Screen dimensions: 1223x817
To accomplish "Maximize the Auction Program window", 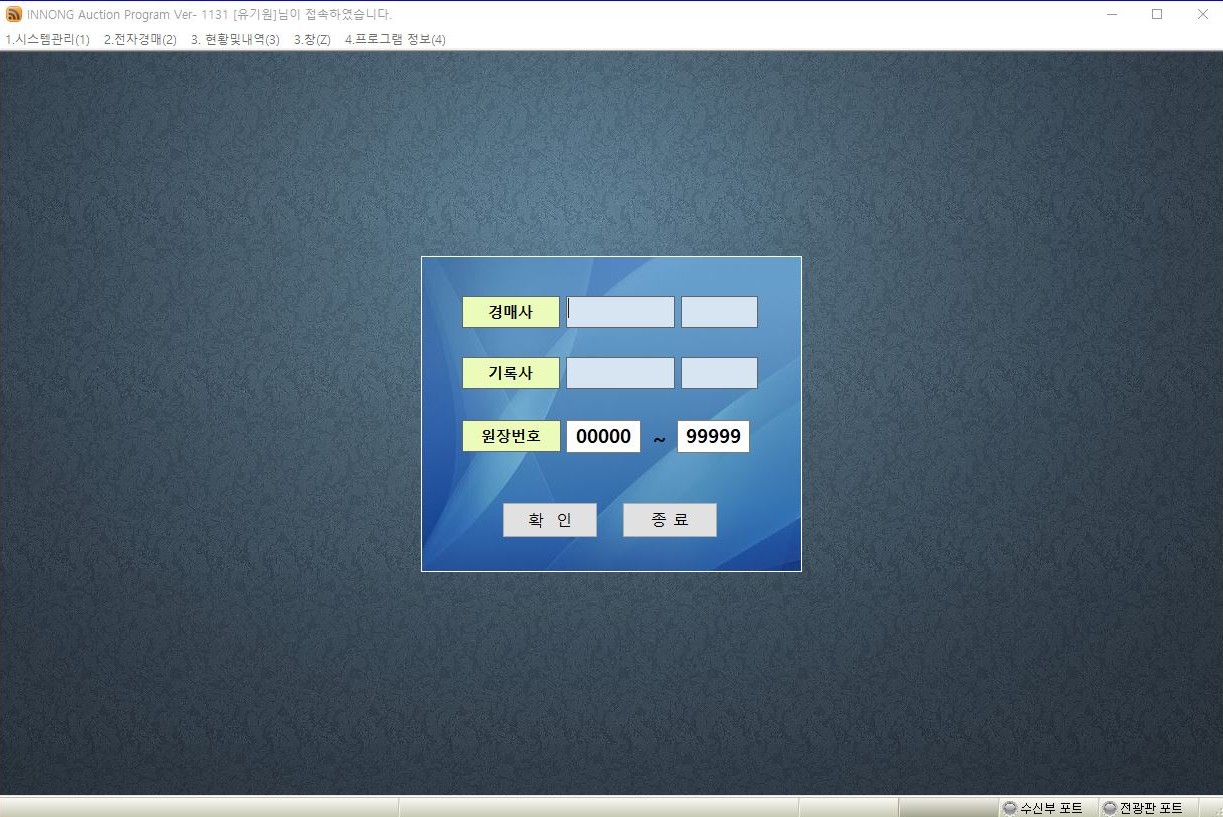I will click(x=1157, y=14).
